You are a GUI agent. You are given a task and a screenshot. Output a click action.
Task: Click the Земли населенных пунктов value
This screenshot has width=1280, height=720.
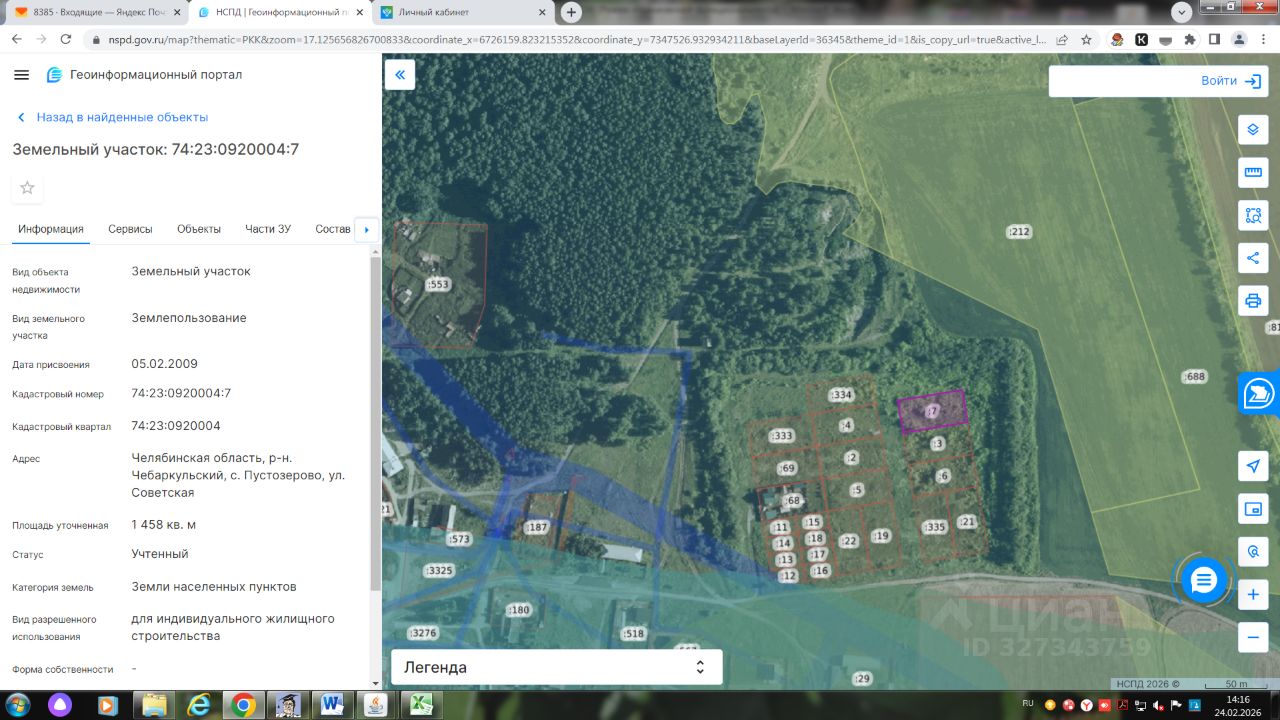[214, 587]
